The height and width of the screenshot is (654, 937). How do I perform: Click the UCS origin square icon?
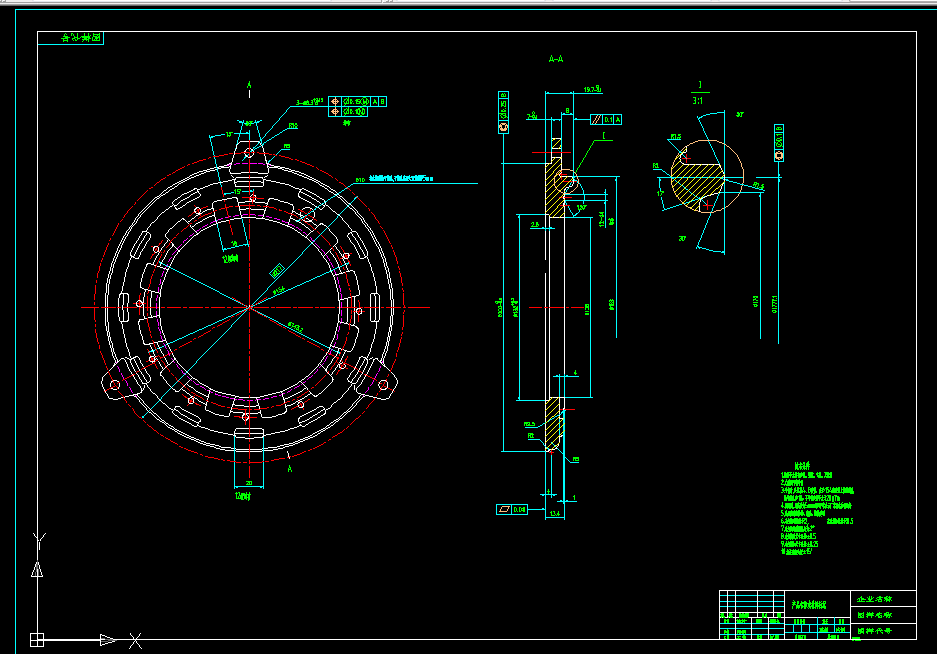pyautogui.click(x=37, y=640)
